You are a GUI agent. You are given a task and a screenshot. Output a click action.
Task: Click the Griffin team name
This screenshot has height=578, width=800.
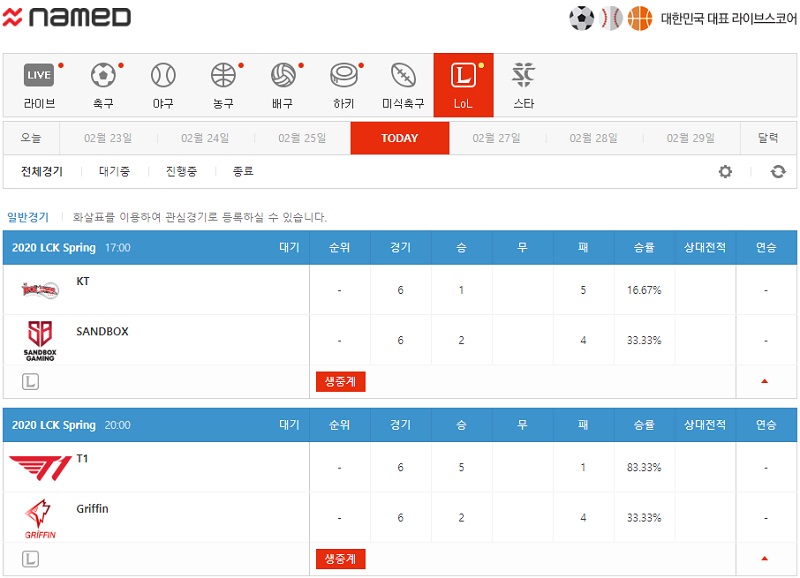tap(92, 509)
